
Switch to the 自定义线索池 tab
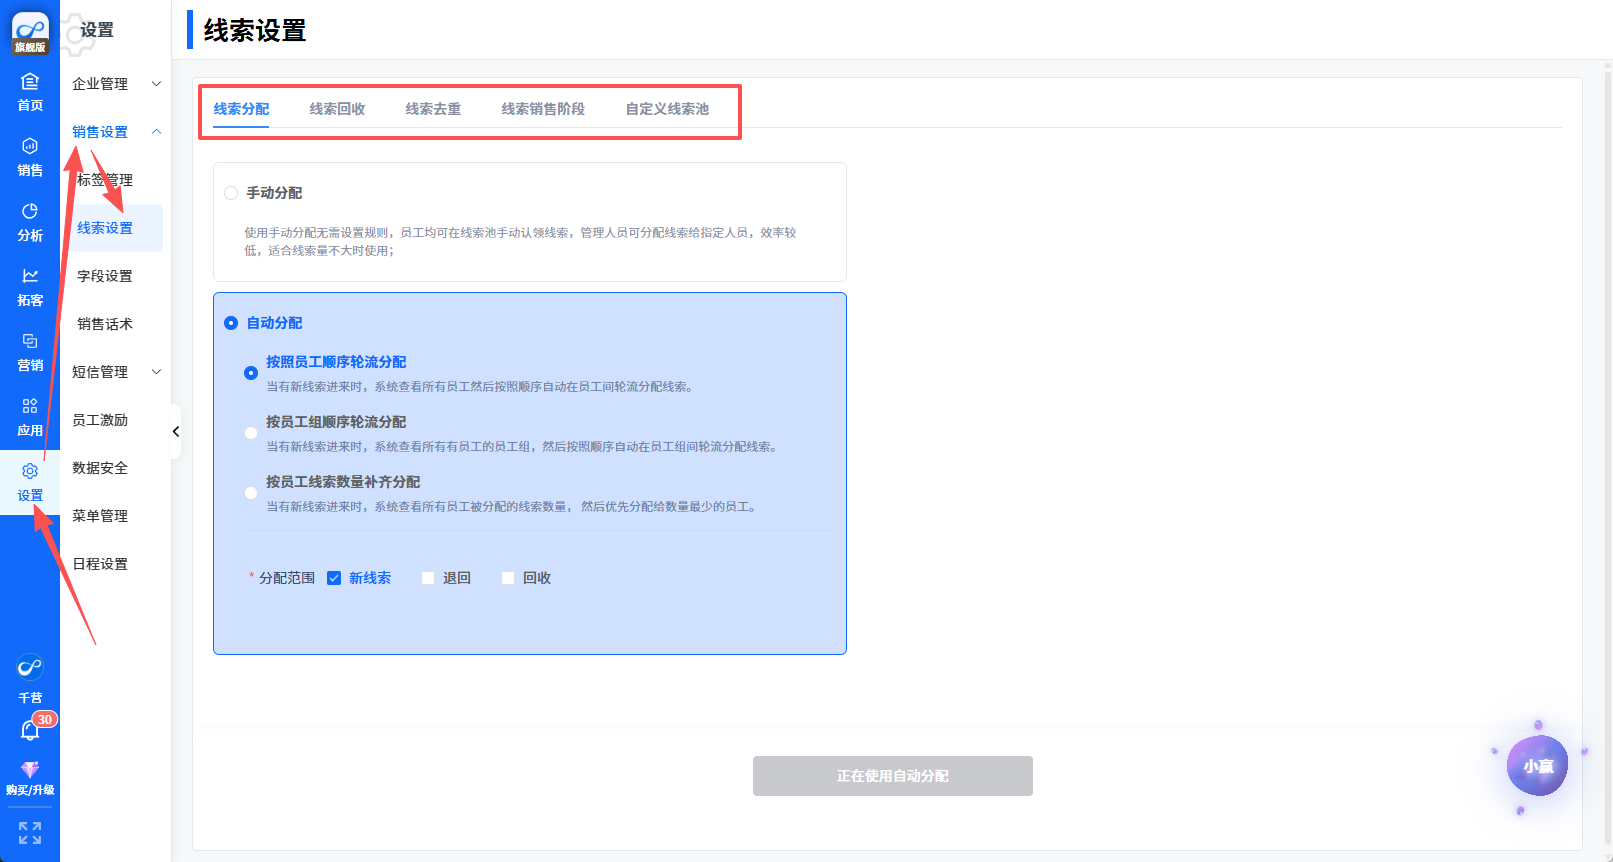coord(667,109)
